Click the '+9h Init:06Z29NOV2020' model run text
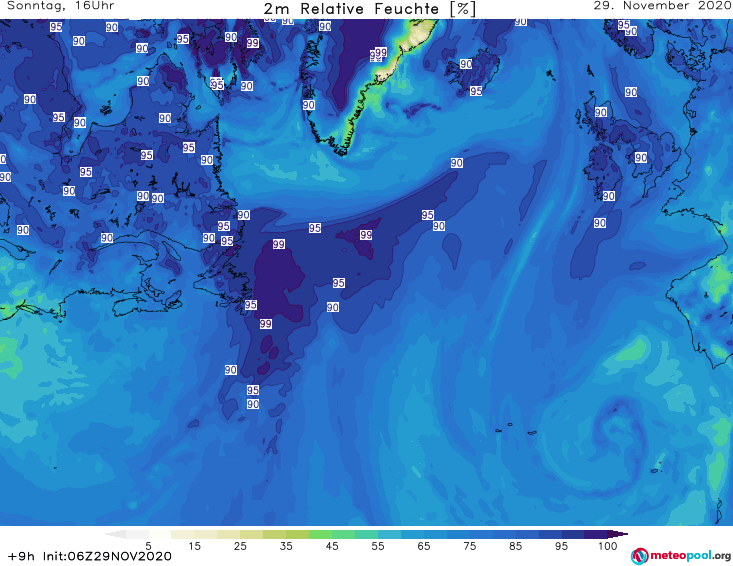 [90, 556]
